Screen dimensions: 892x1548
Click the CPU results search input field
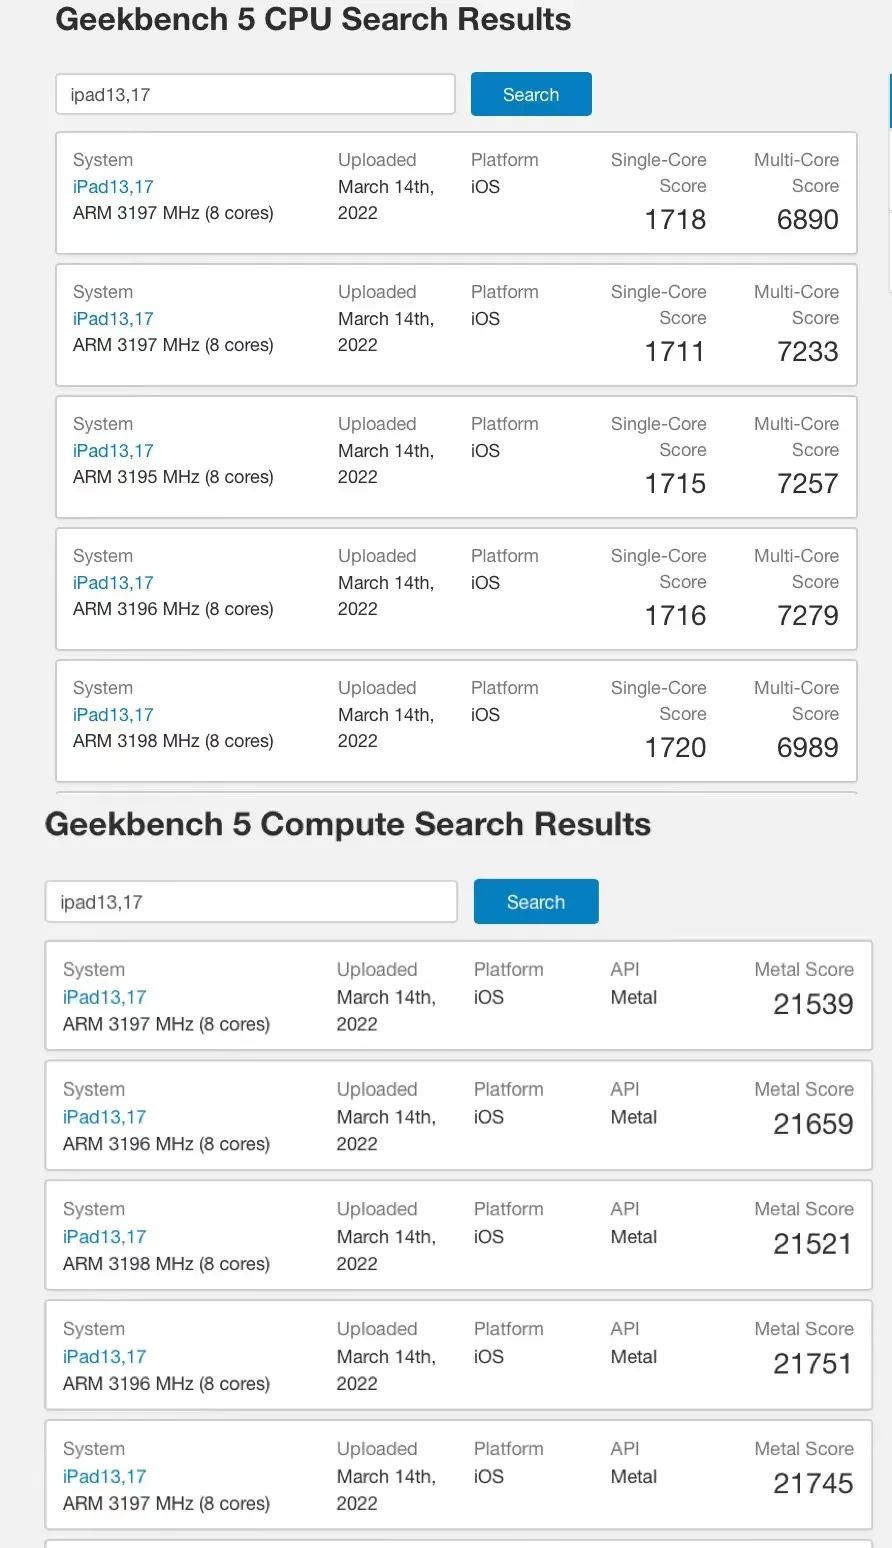click(255, 95)
